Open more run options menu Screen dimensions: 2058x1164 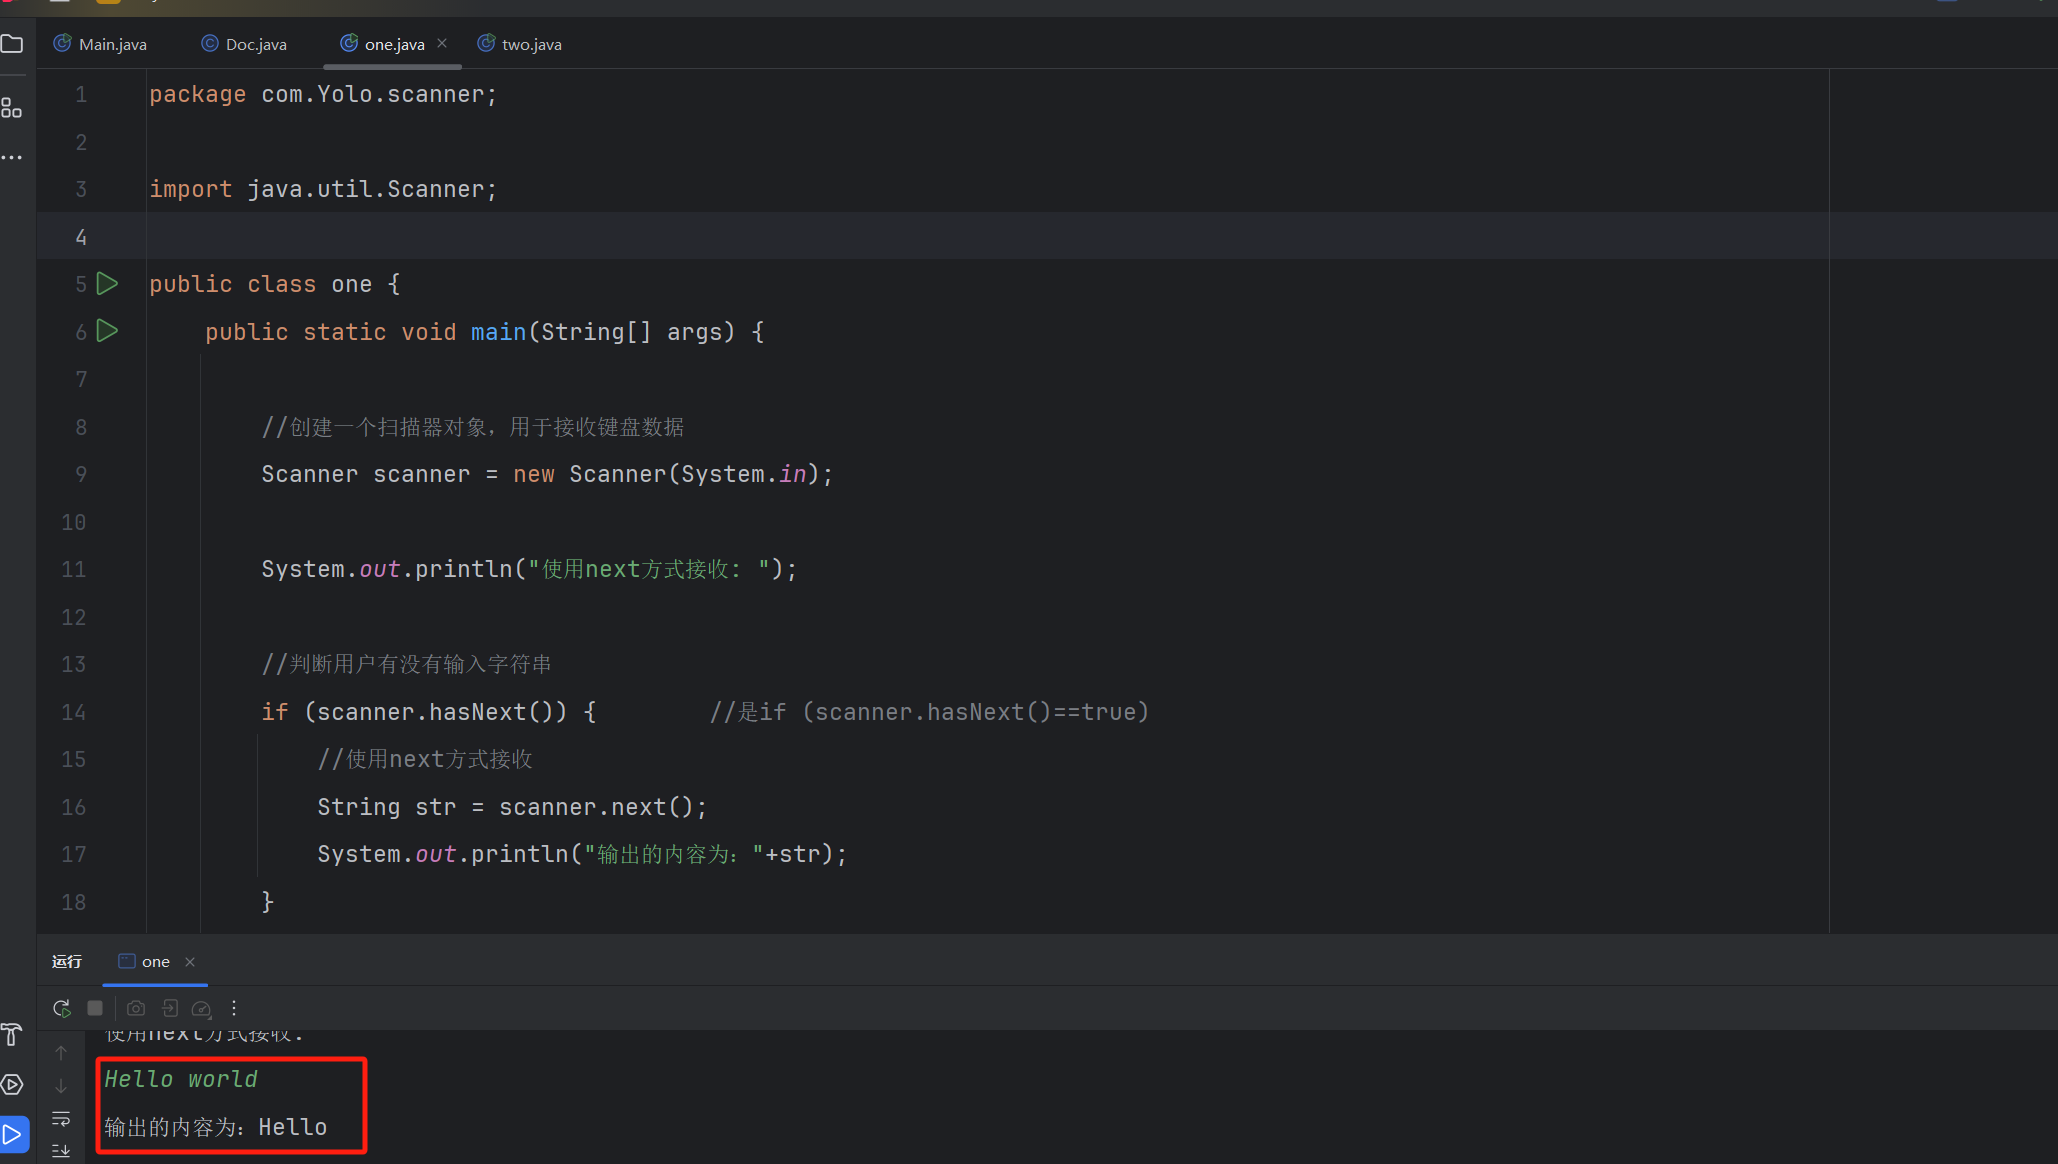tap(234, 1008)
